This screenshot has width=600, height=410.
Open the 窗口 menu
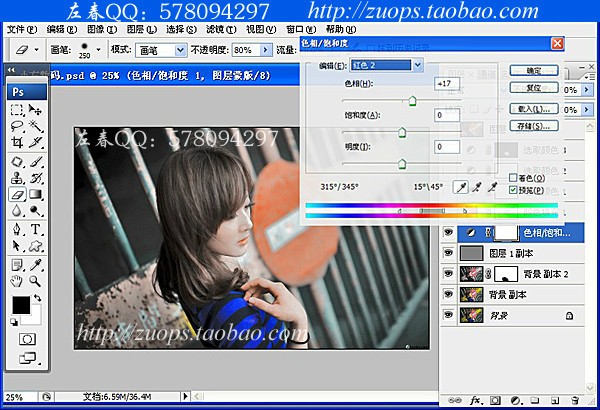[x=301, y=29]
